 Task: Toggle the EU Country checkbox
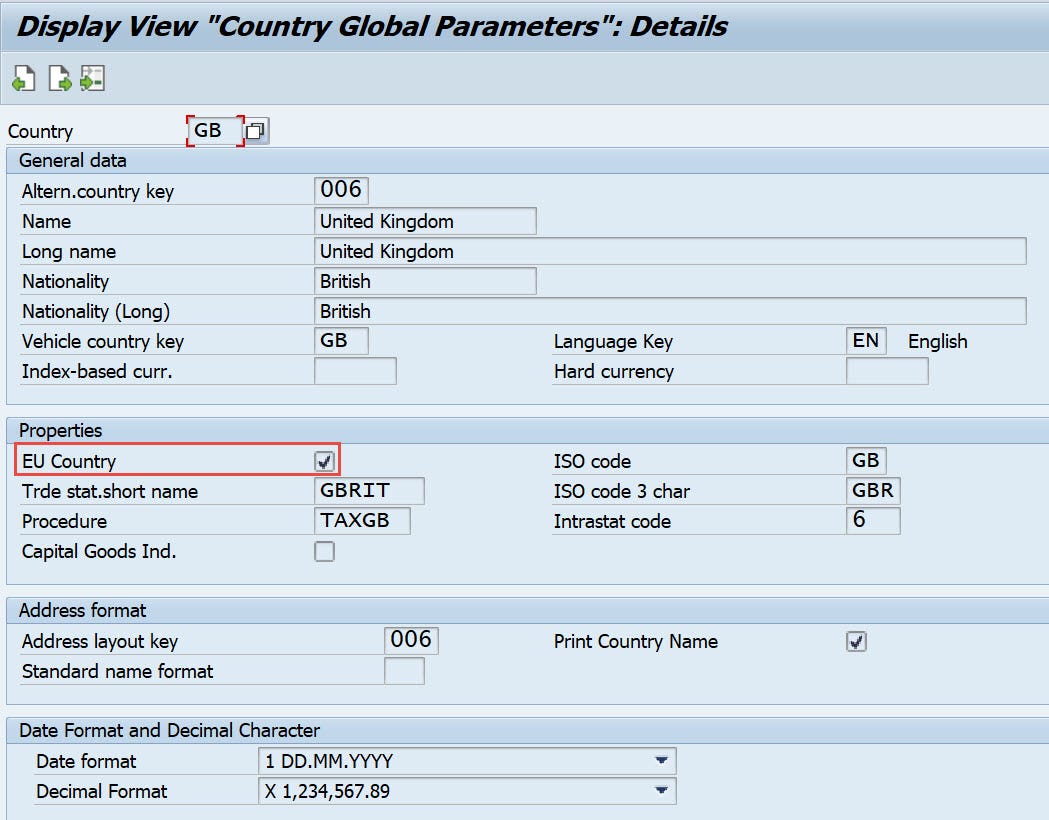324,460
